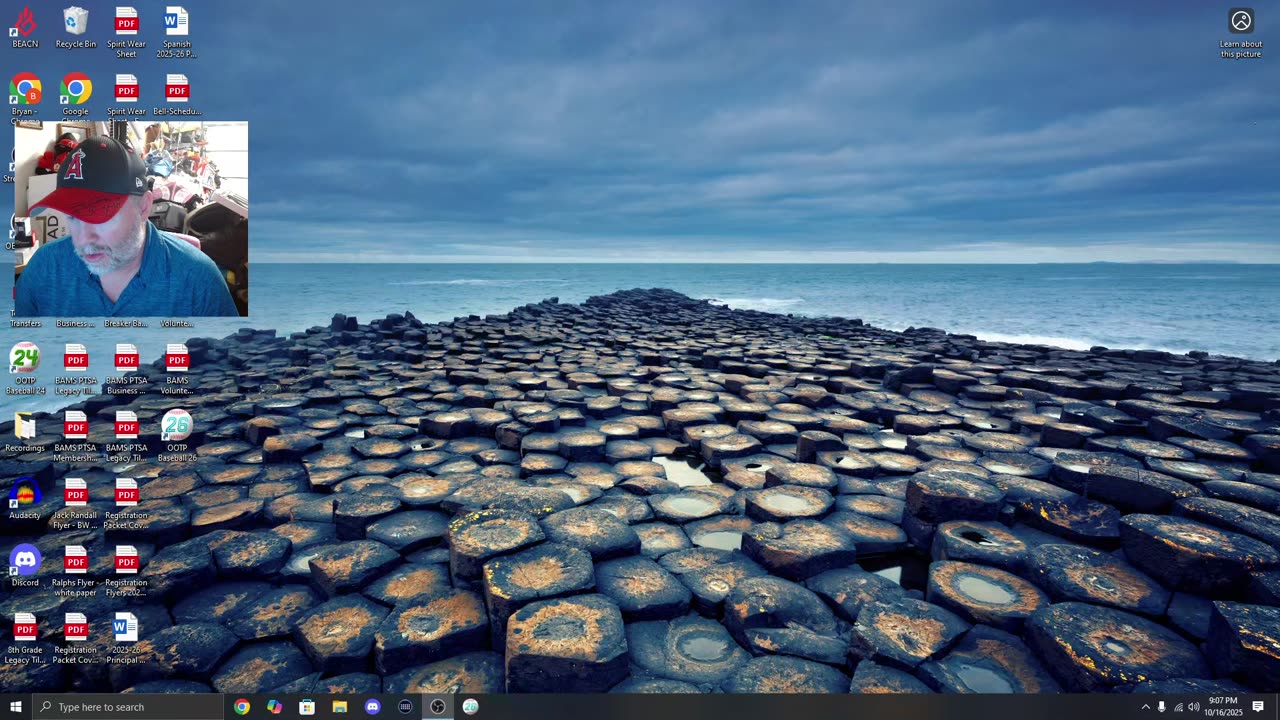1280x720 pixels.
Task: Select the Breaker Ba... desktop label
Action: coord(126,323)
